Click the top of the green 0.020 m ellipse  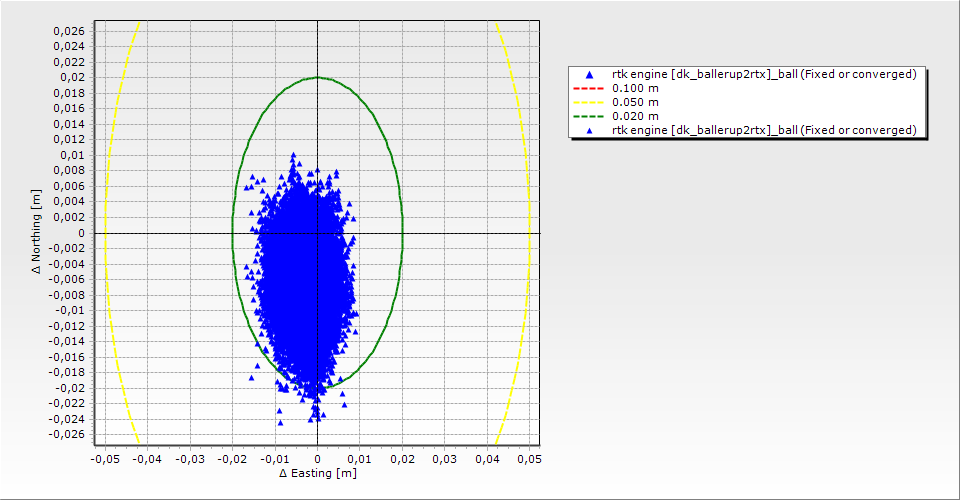click(x=317, y=77)
